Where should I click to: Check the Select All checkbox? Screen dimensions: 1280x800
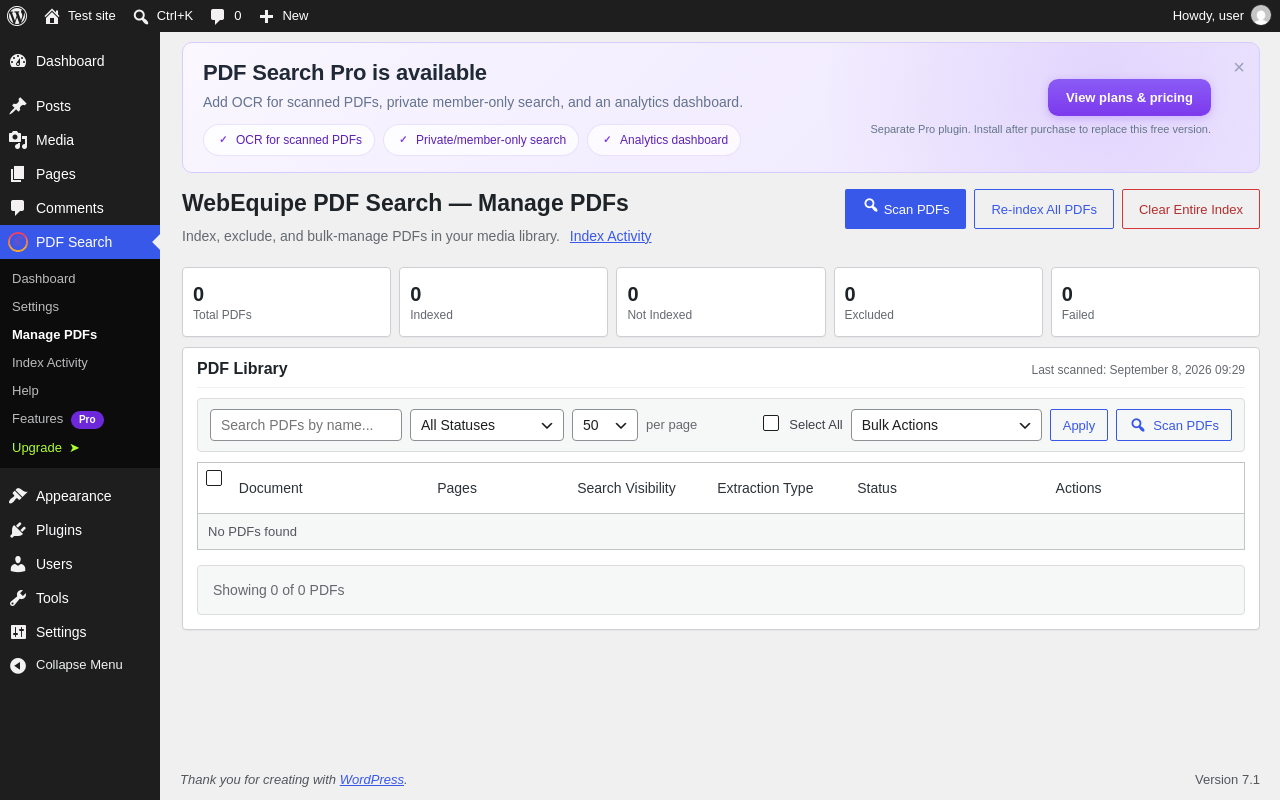tap(771, 423)
